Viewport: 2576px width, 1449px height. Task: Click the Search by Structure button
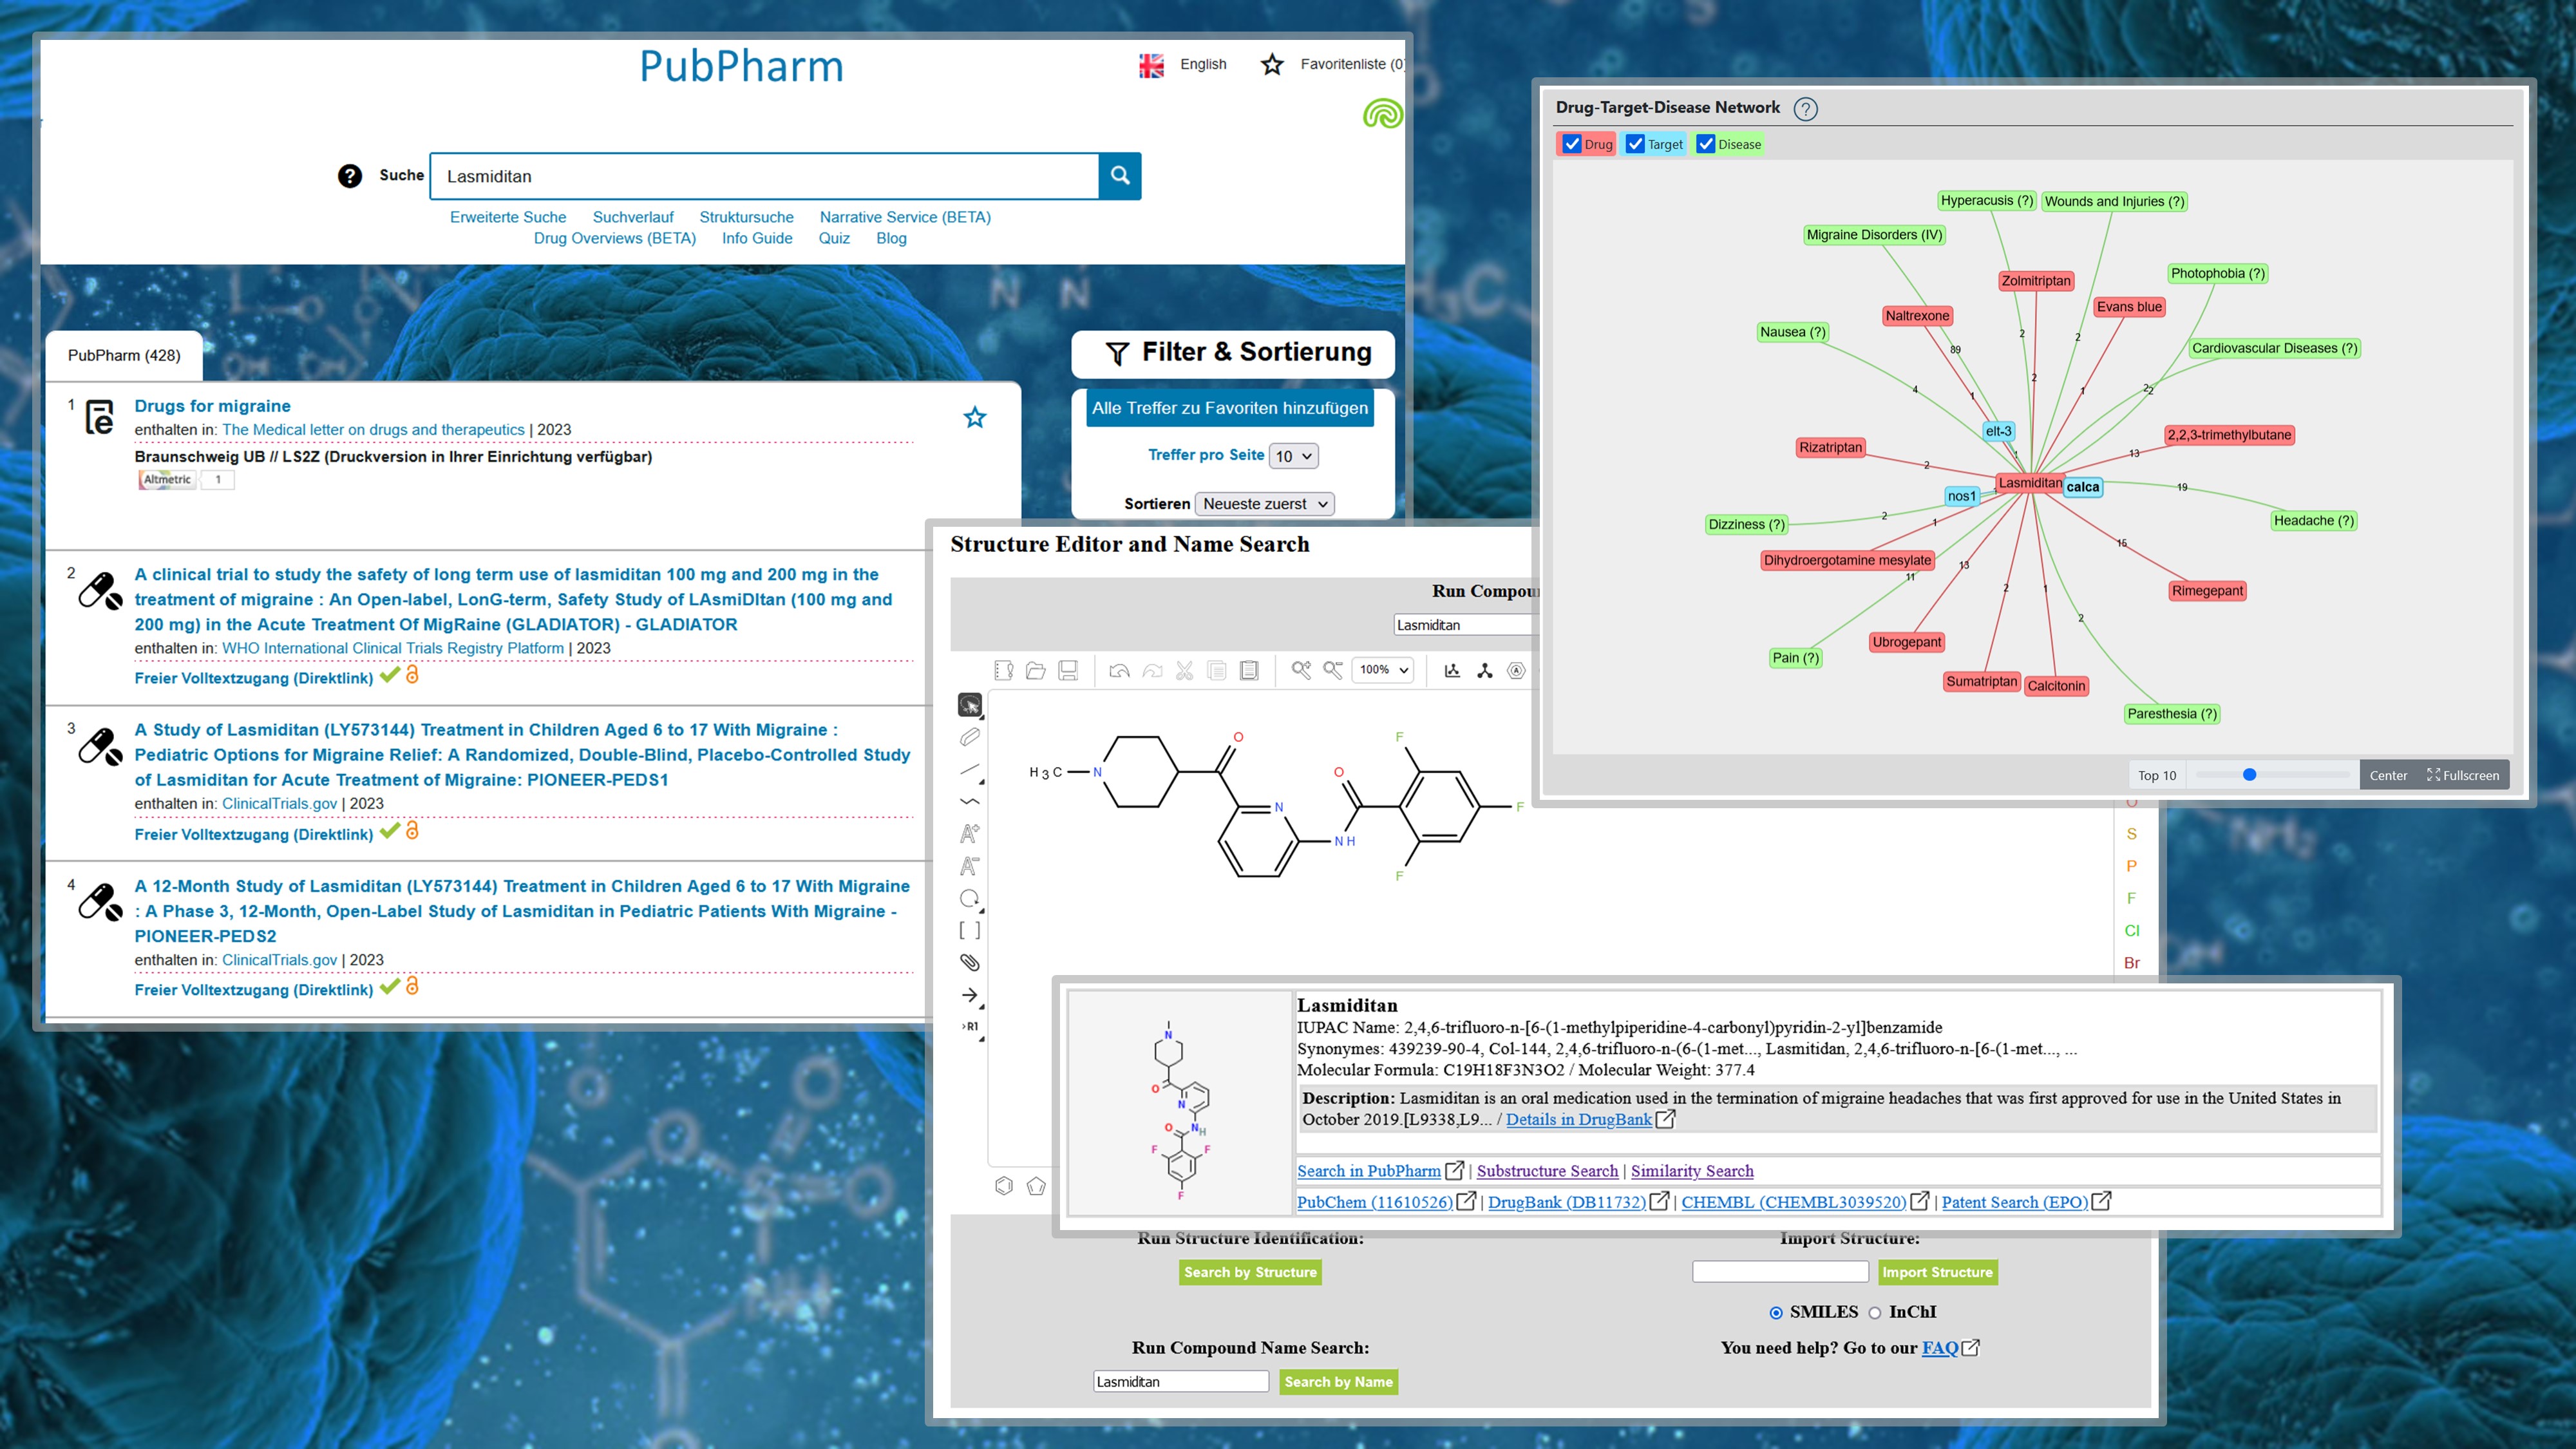click(x=1250, y=1272)
